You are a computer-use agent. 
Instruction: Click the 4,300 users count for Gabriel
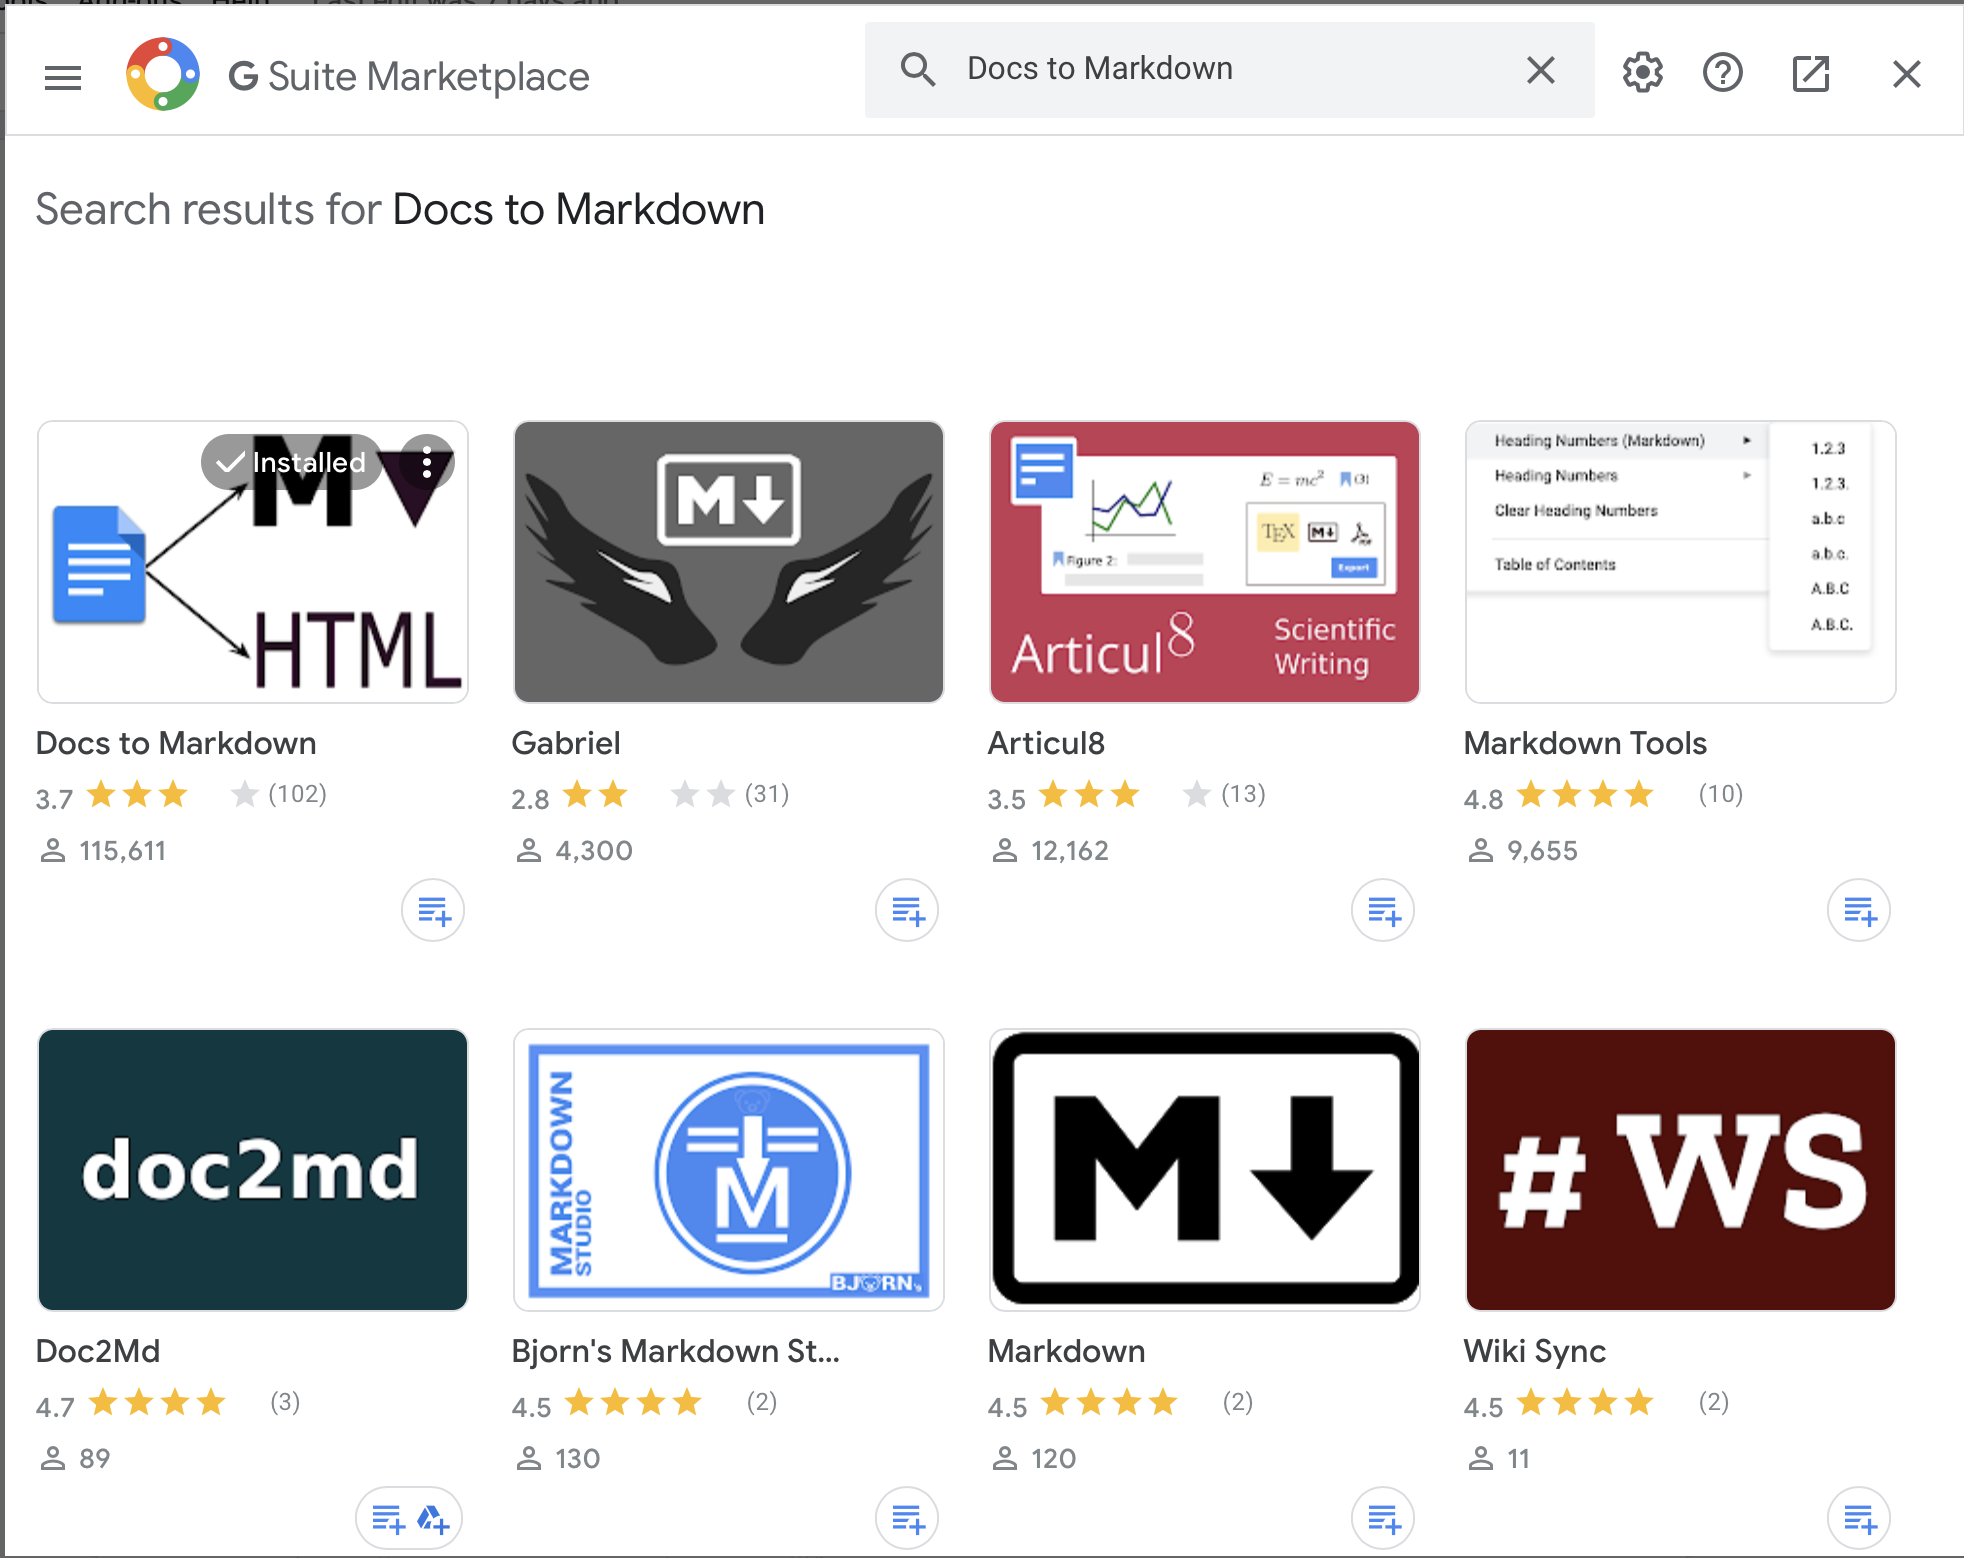pos(574,851)
